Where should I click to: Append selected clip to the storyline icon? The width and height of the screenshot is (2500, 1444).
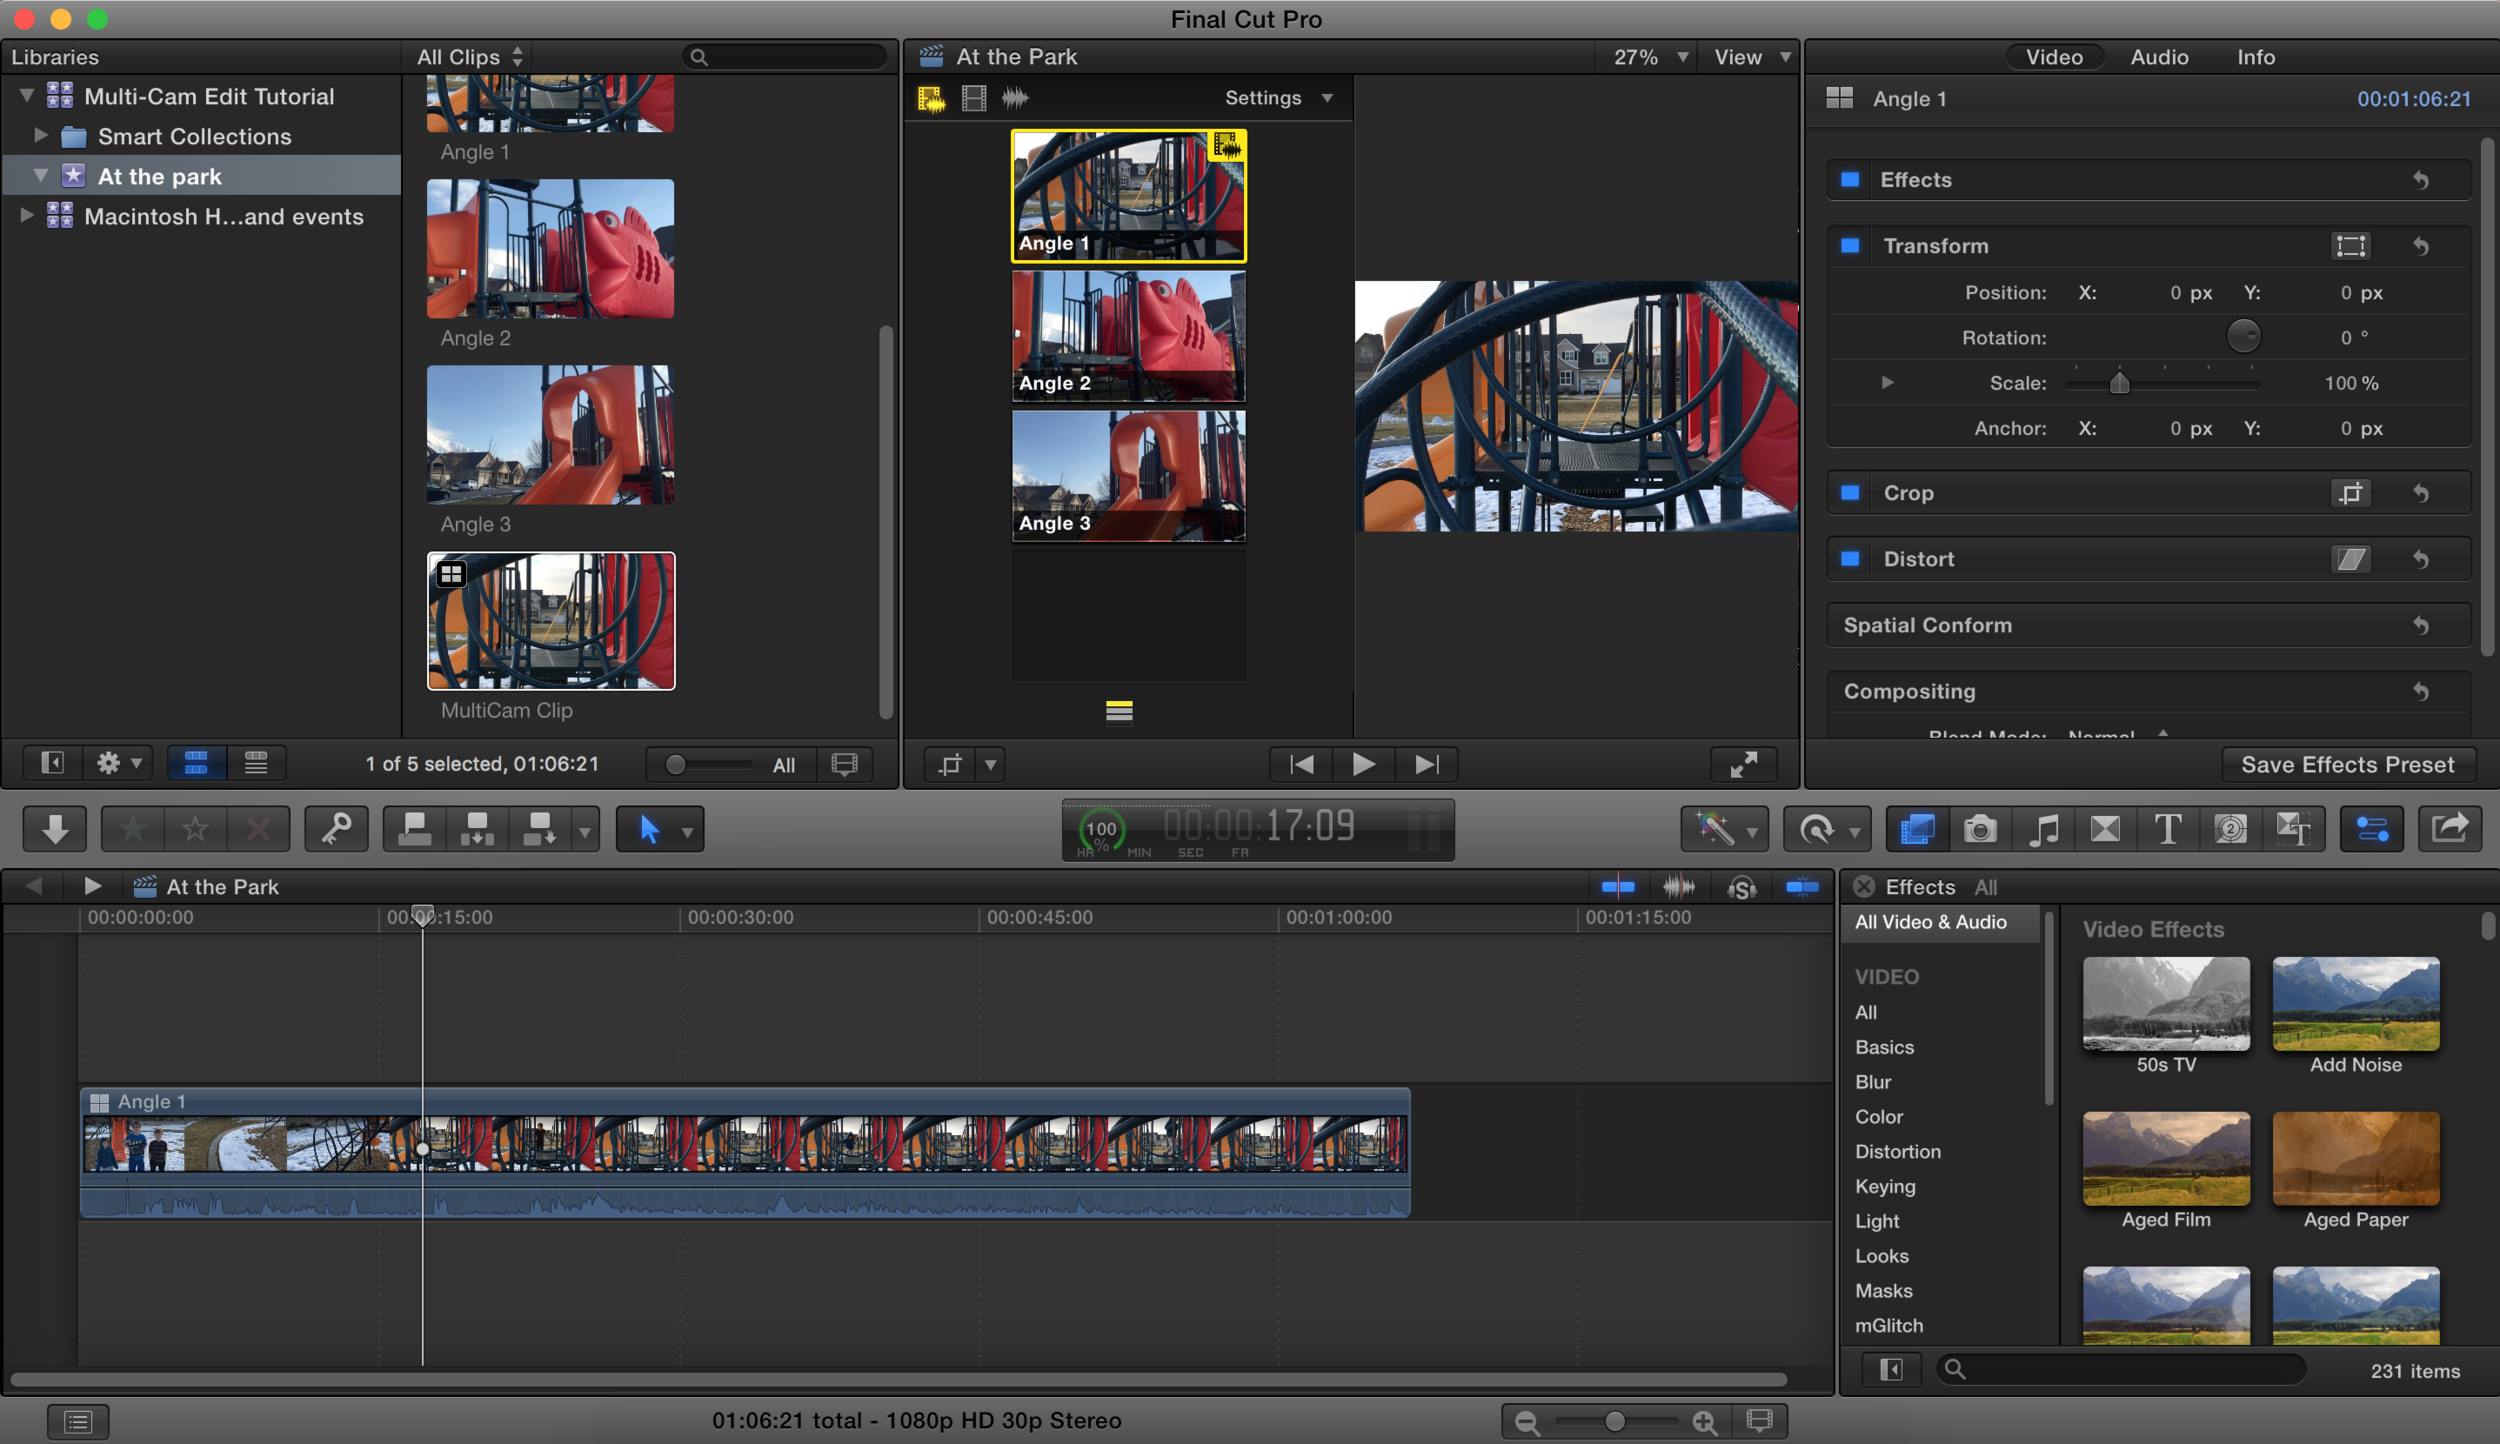click(x=540, y=829)
